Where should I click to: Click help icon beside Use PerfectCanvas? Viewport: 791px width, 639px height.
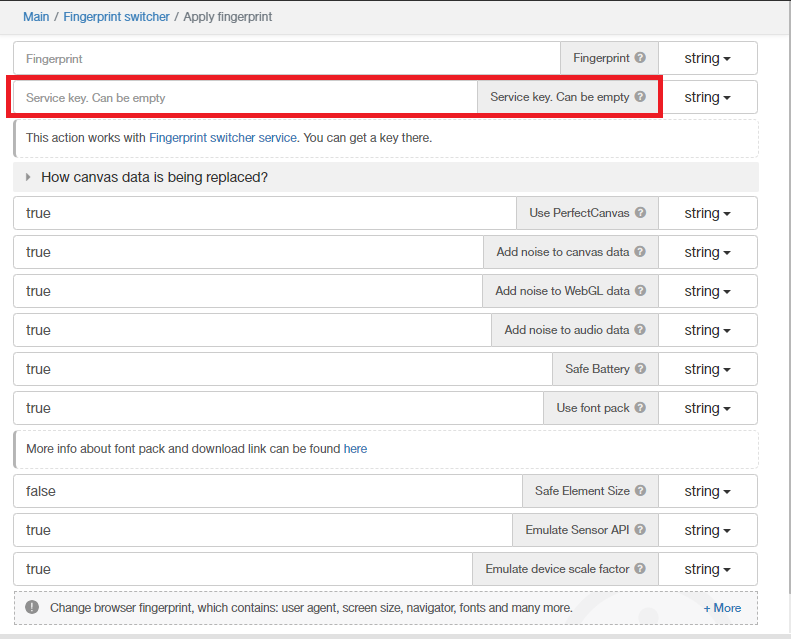coord(640,213)
